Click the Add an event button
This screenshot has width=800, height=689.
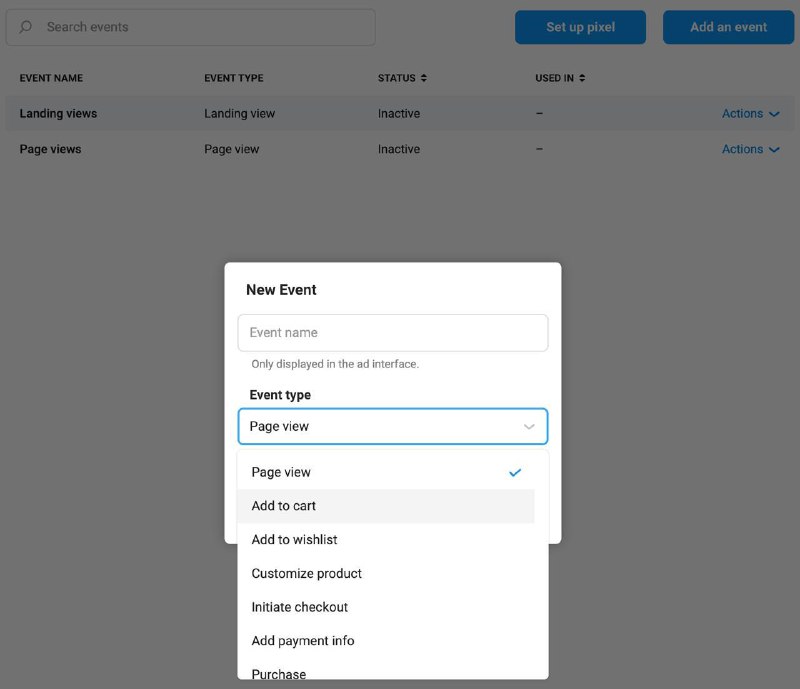coord(729,27)
